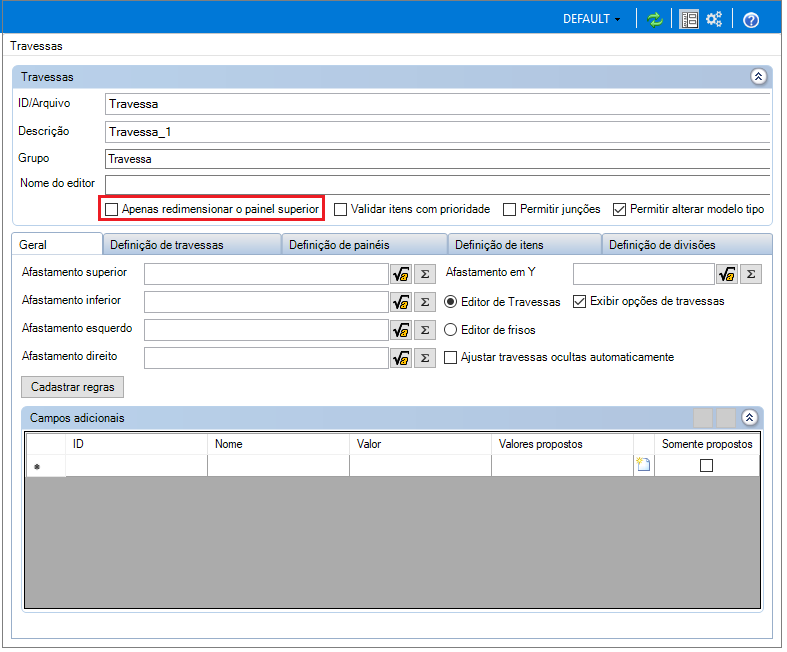Click the Descrição input field

(440, 133)
